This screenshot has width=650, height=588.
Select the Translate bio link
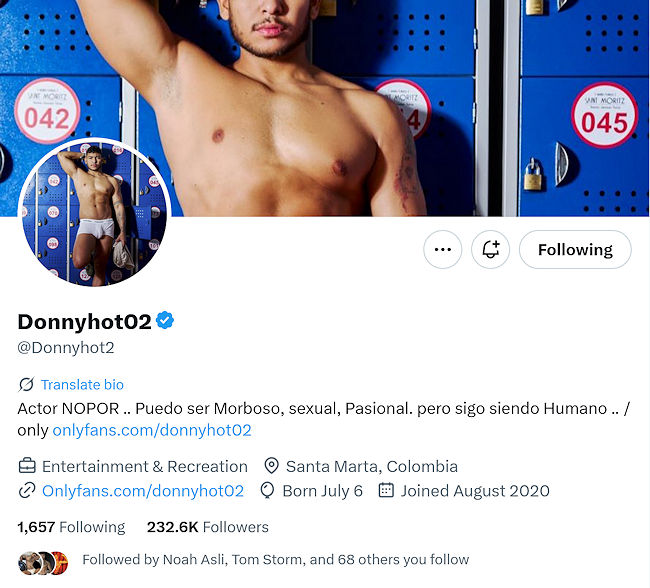(82, 384)
